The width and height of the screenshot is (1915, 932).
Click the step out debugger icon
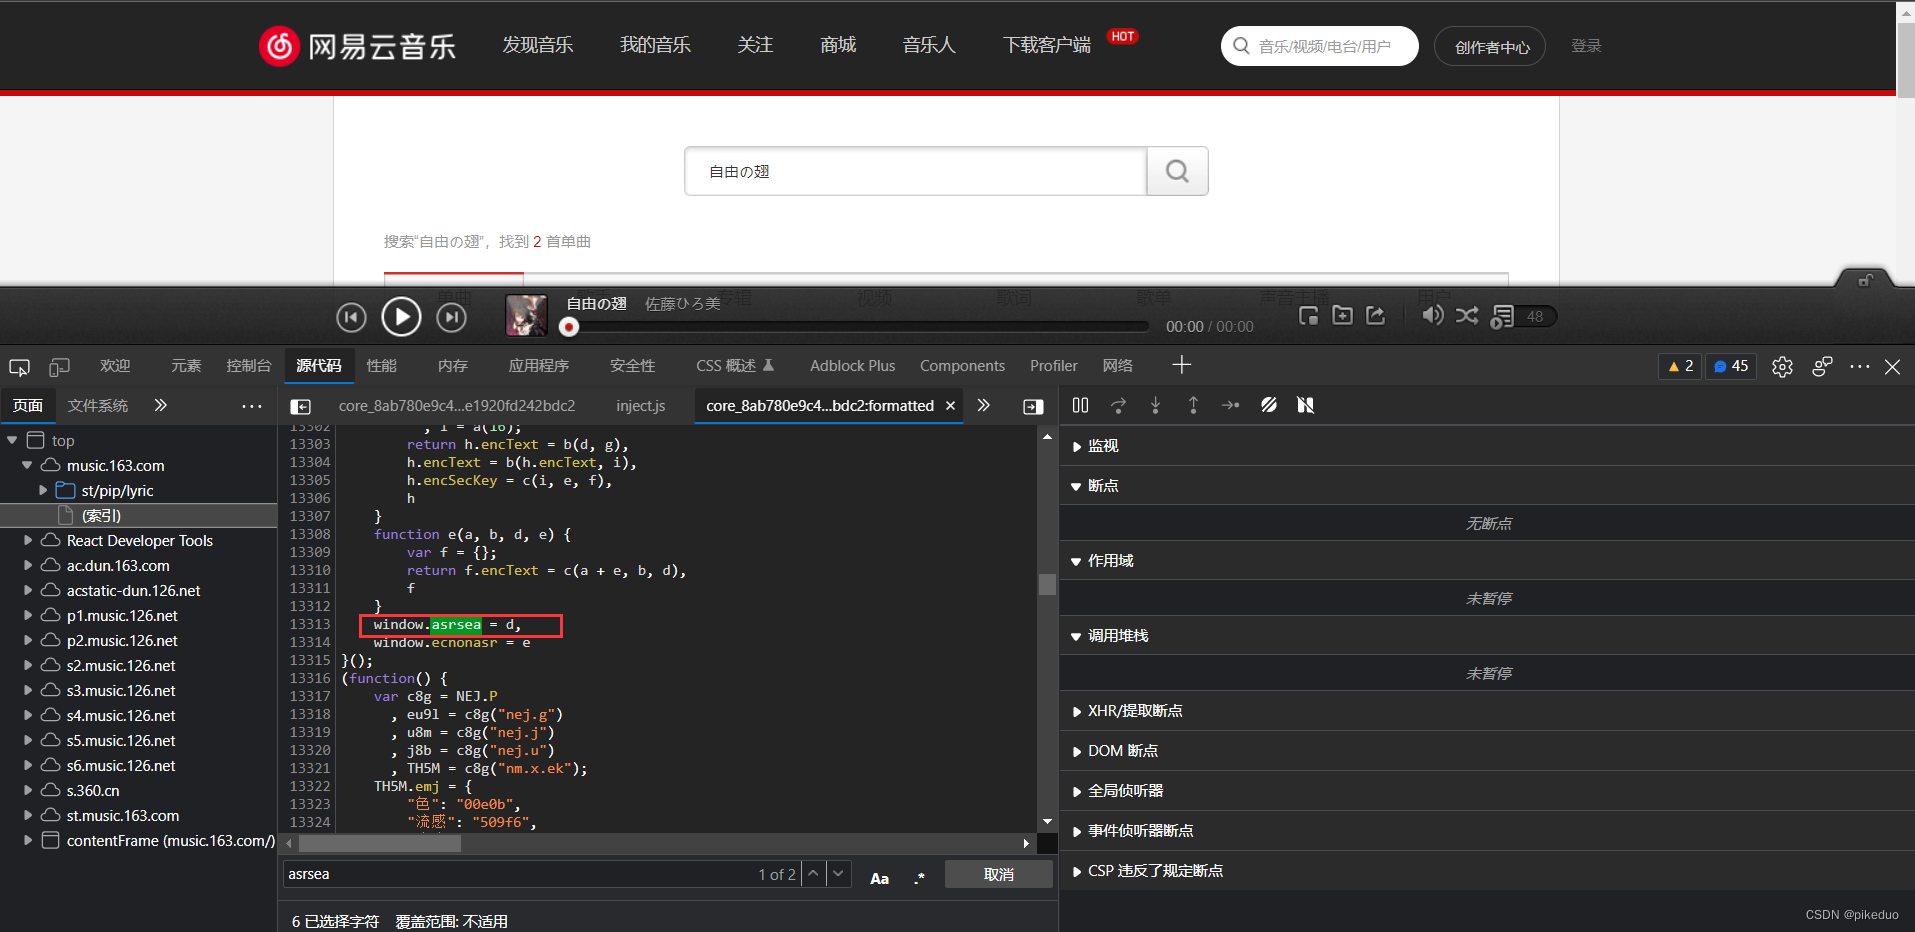tap(1193, 405)
